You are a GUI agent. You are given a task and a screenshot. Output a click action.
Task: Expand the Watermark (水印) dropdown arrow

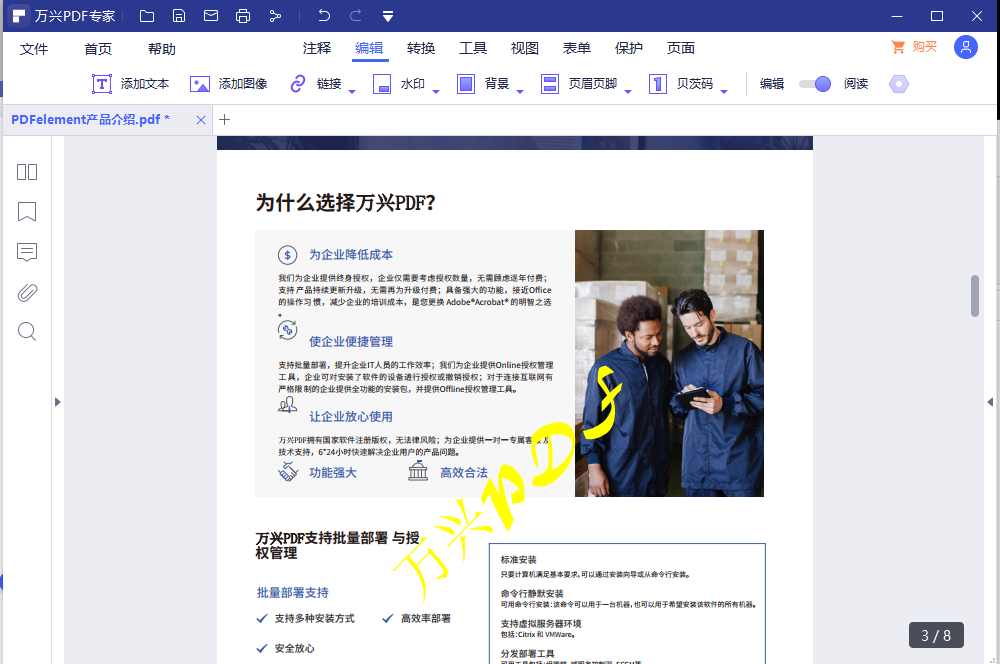pos(436,92)
